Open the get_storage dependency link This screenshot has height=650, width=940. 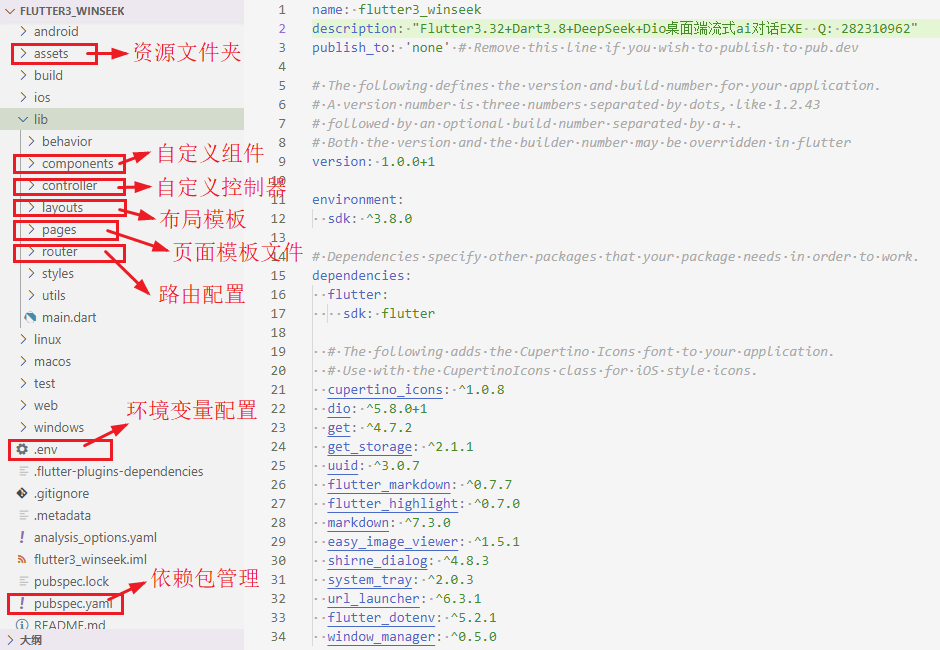click(x=370, y=446)
